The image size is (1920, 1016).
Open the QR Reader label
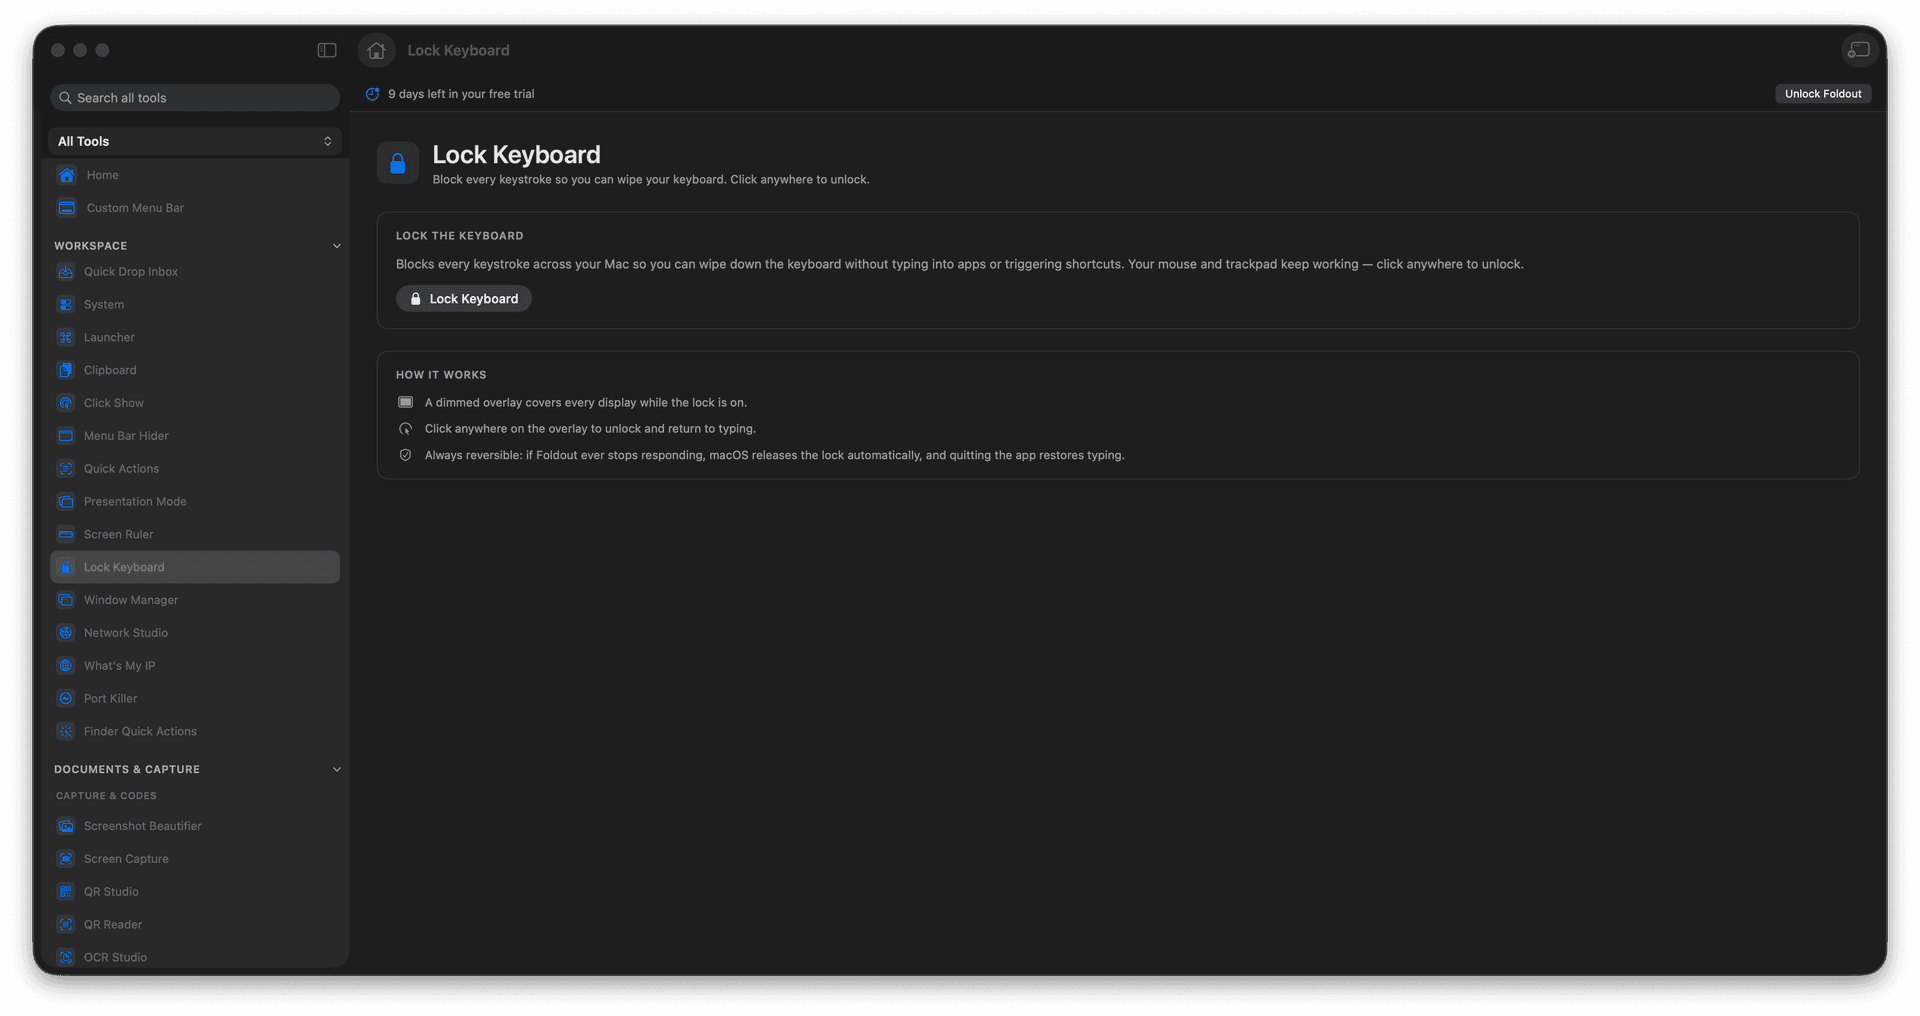coord(113,925)
